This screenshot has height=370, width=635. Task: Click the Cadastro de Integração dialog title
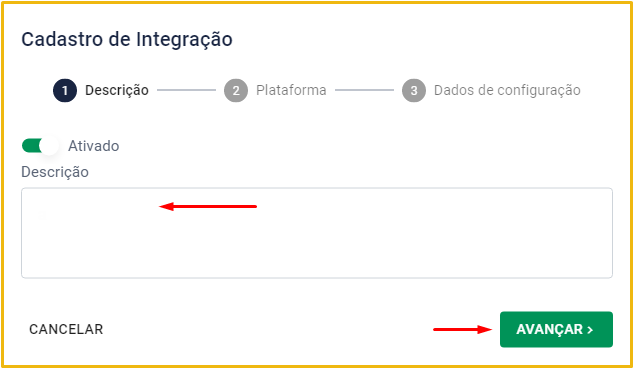[x=127, y=40]
